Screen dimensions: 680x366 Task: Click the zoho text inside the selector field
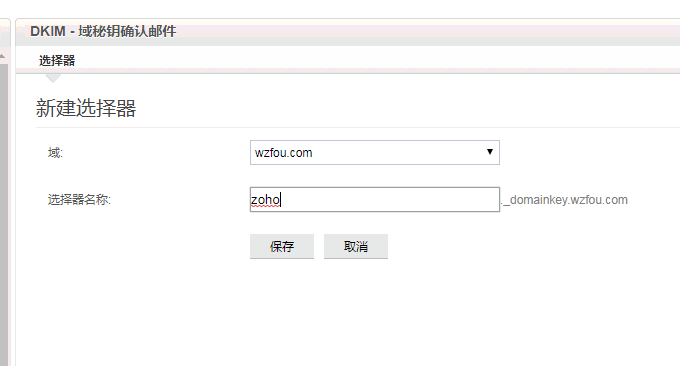[x=265, y=200]
